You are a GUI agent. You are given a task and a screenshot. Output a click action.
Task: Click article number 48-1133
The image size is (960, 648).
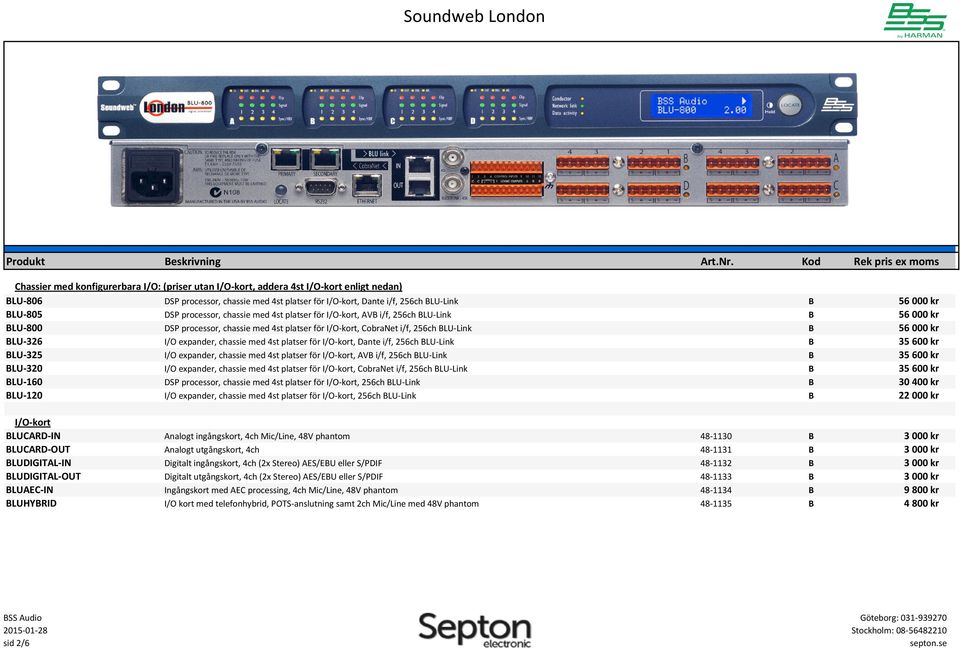pyautogui.click(x=716, y=477)
